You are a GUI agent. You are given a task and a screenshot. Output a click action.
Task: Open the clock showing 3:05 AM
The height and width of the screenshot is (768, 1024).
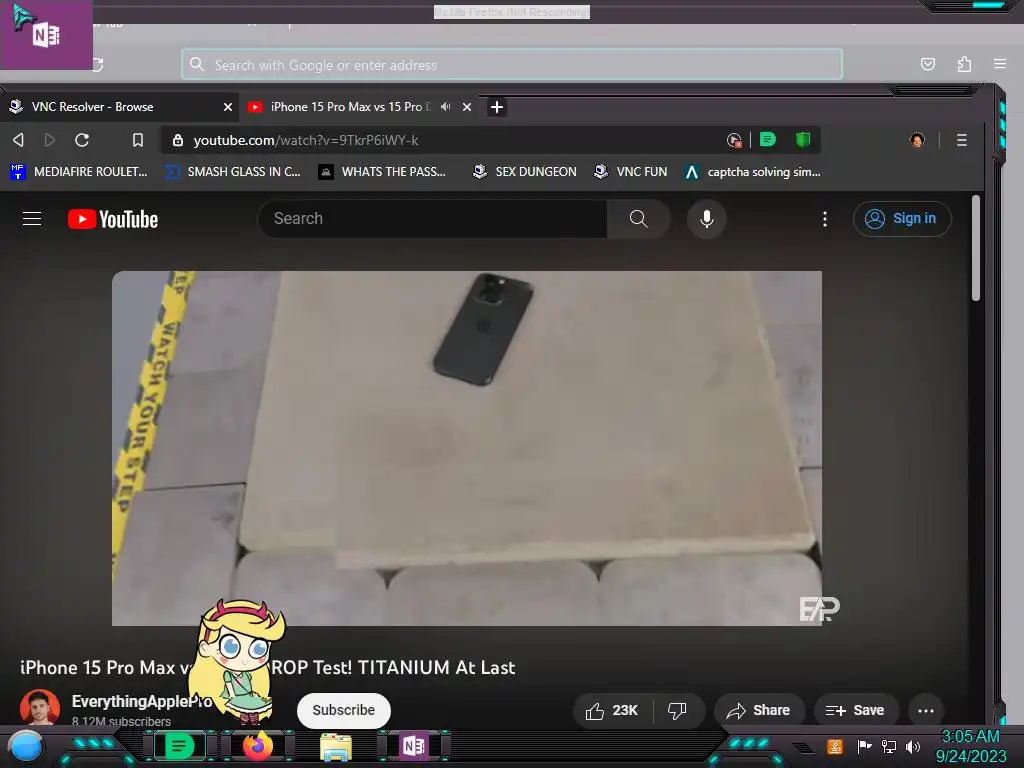click(971, 746)
